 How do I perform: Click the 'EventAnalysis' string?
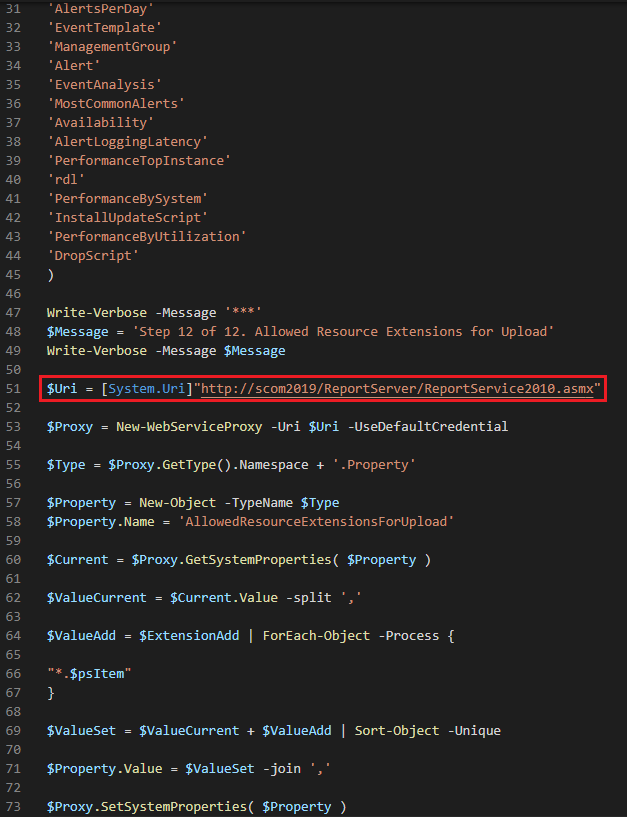tap(105, 84)
